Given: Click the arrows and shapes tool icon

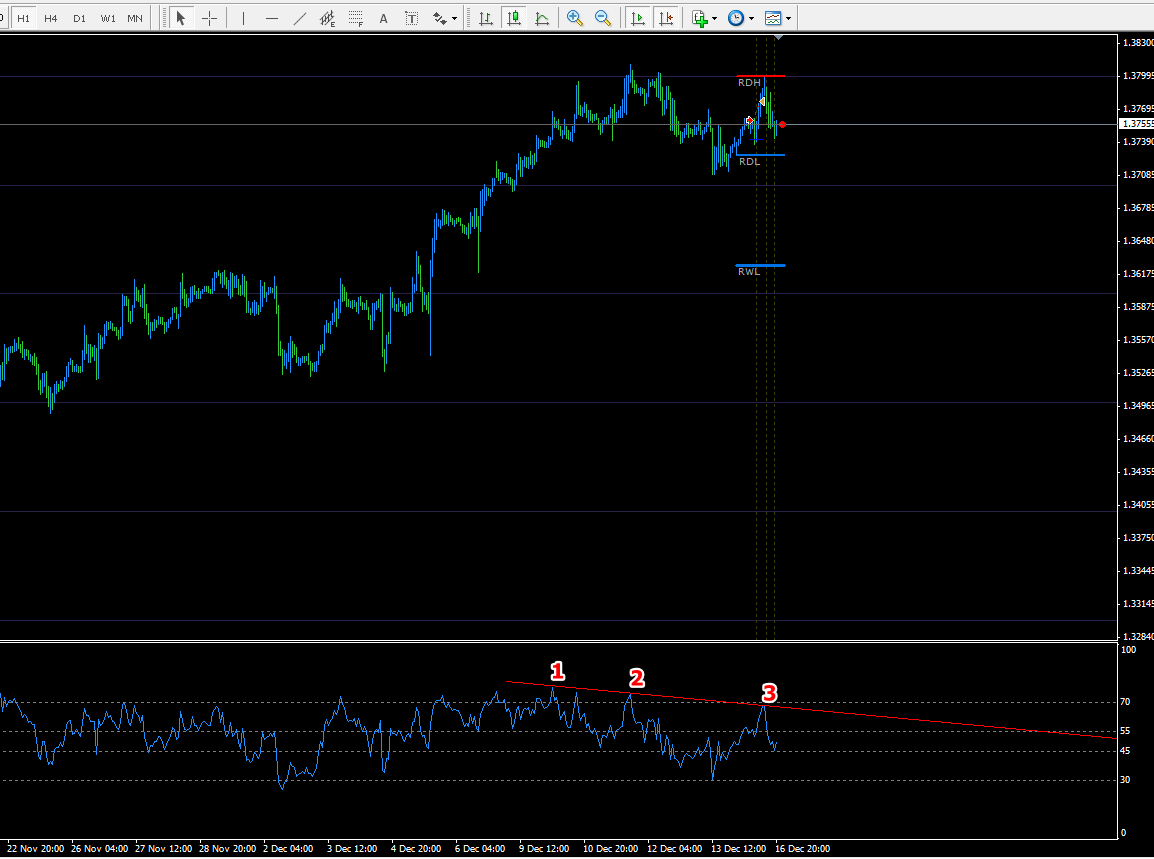Looking at the screenshot, I should pos(439,18).
